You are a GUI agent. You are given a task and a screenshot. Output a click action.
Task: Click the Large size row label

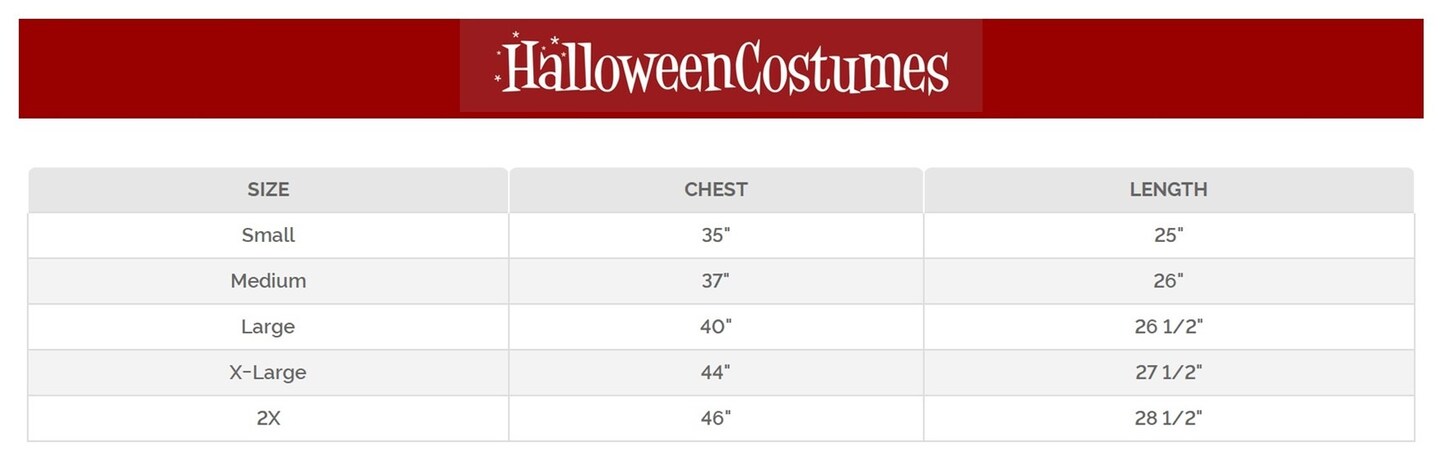click(268, 327)
